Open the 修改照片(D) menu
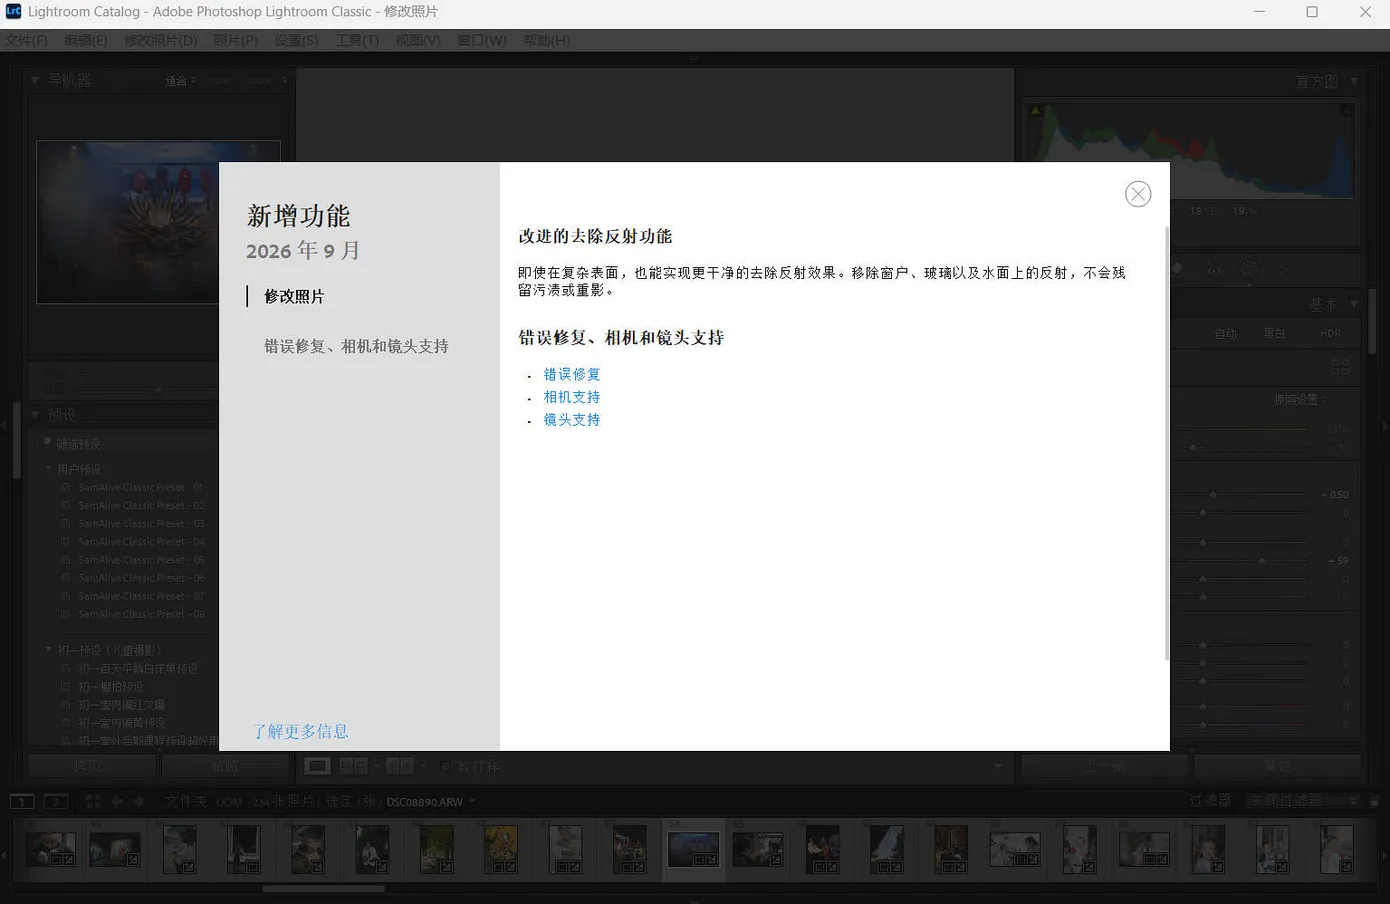The height and width of the screenshot is (904, 1390). [x=161, y=40]
